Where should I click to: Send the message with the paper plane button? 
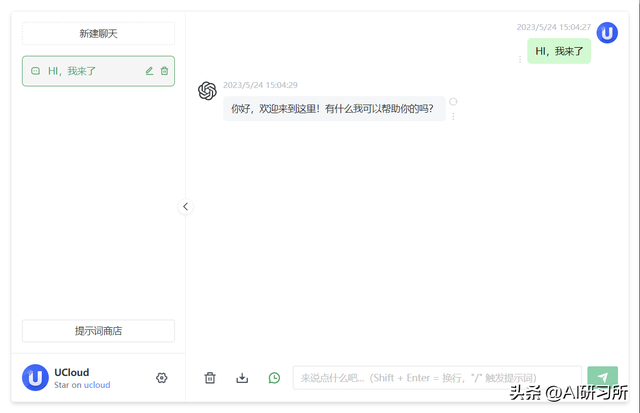pyautogui.click(x=602, y=377)
